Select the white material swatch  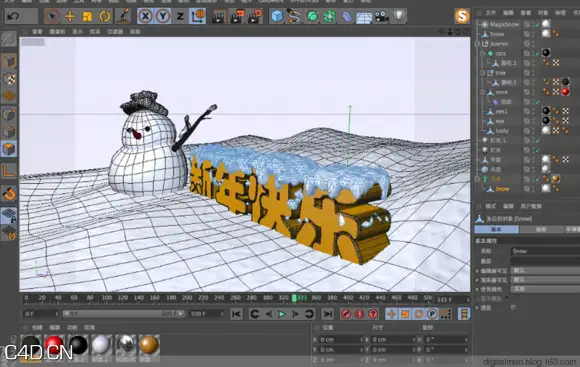(x=102, y=344)
